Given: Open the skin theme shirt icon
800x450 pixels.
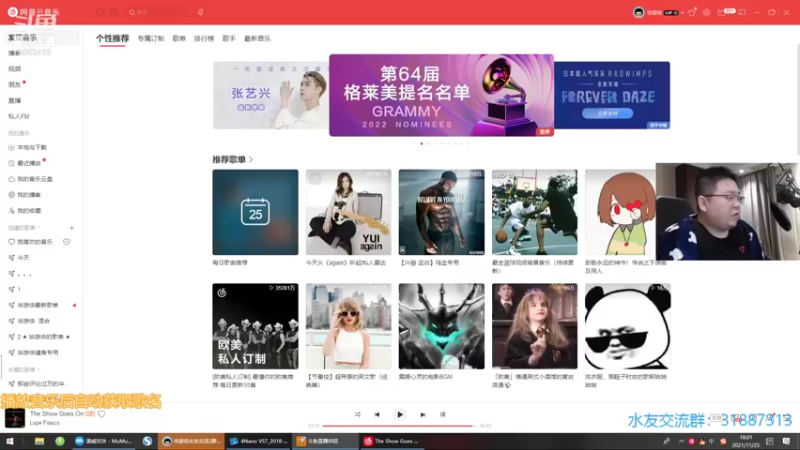Looking at the screenshot, I should [692, 12].
